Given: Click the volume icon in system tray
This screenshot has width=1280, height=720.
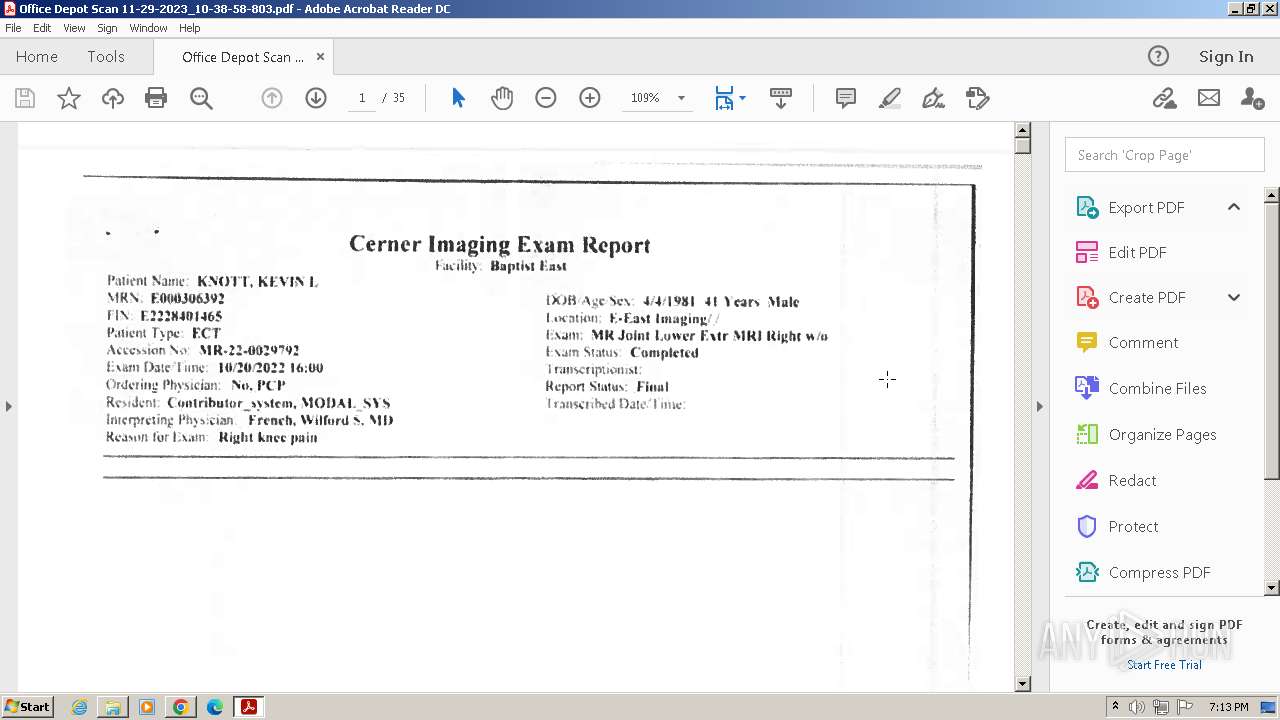Looking at the screenshot, I should pos(1137,707).
